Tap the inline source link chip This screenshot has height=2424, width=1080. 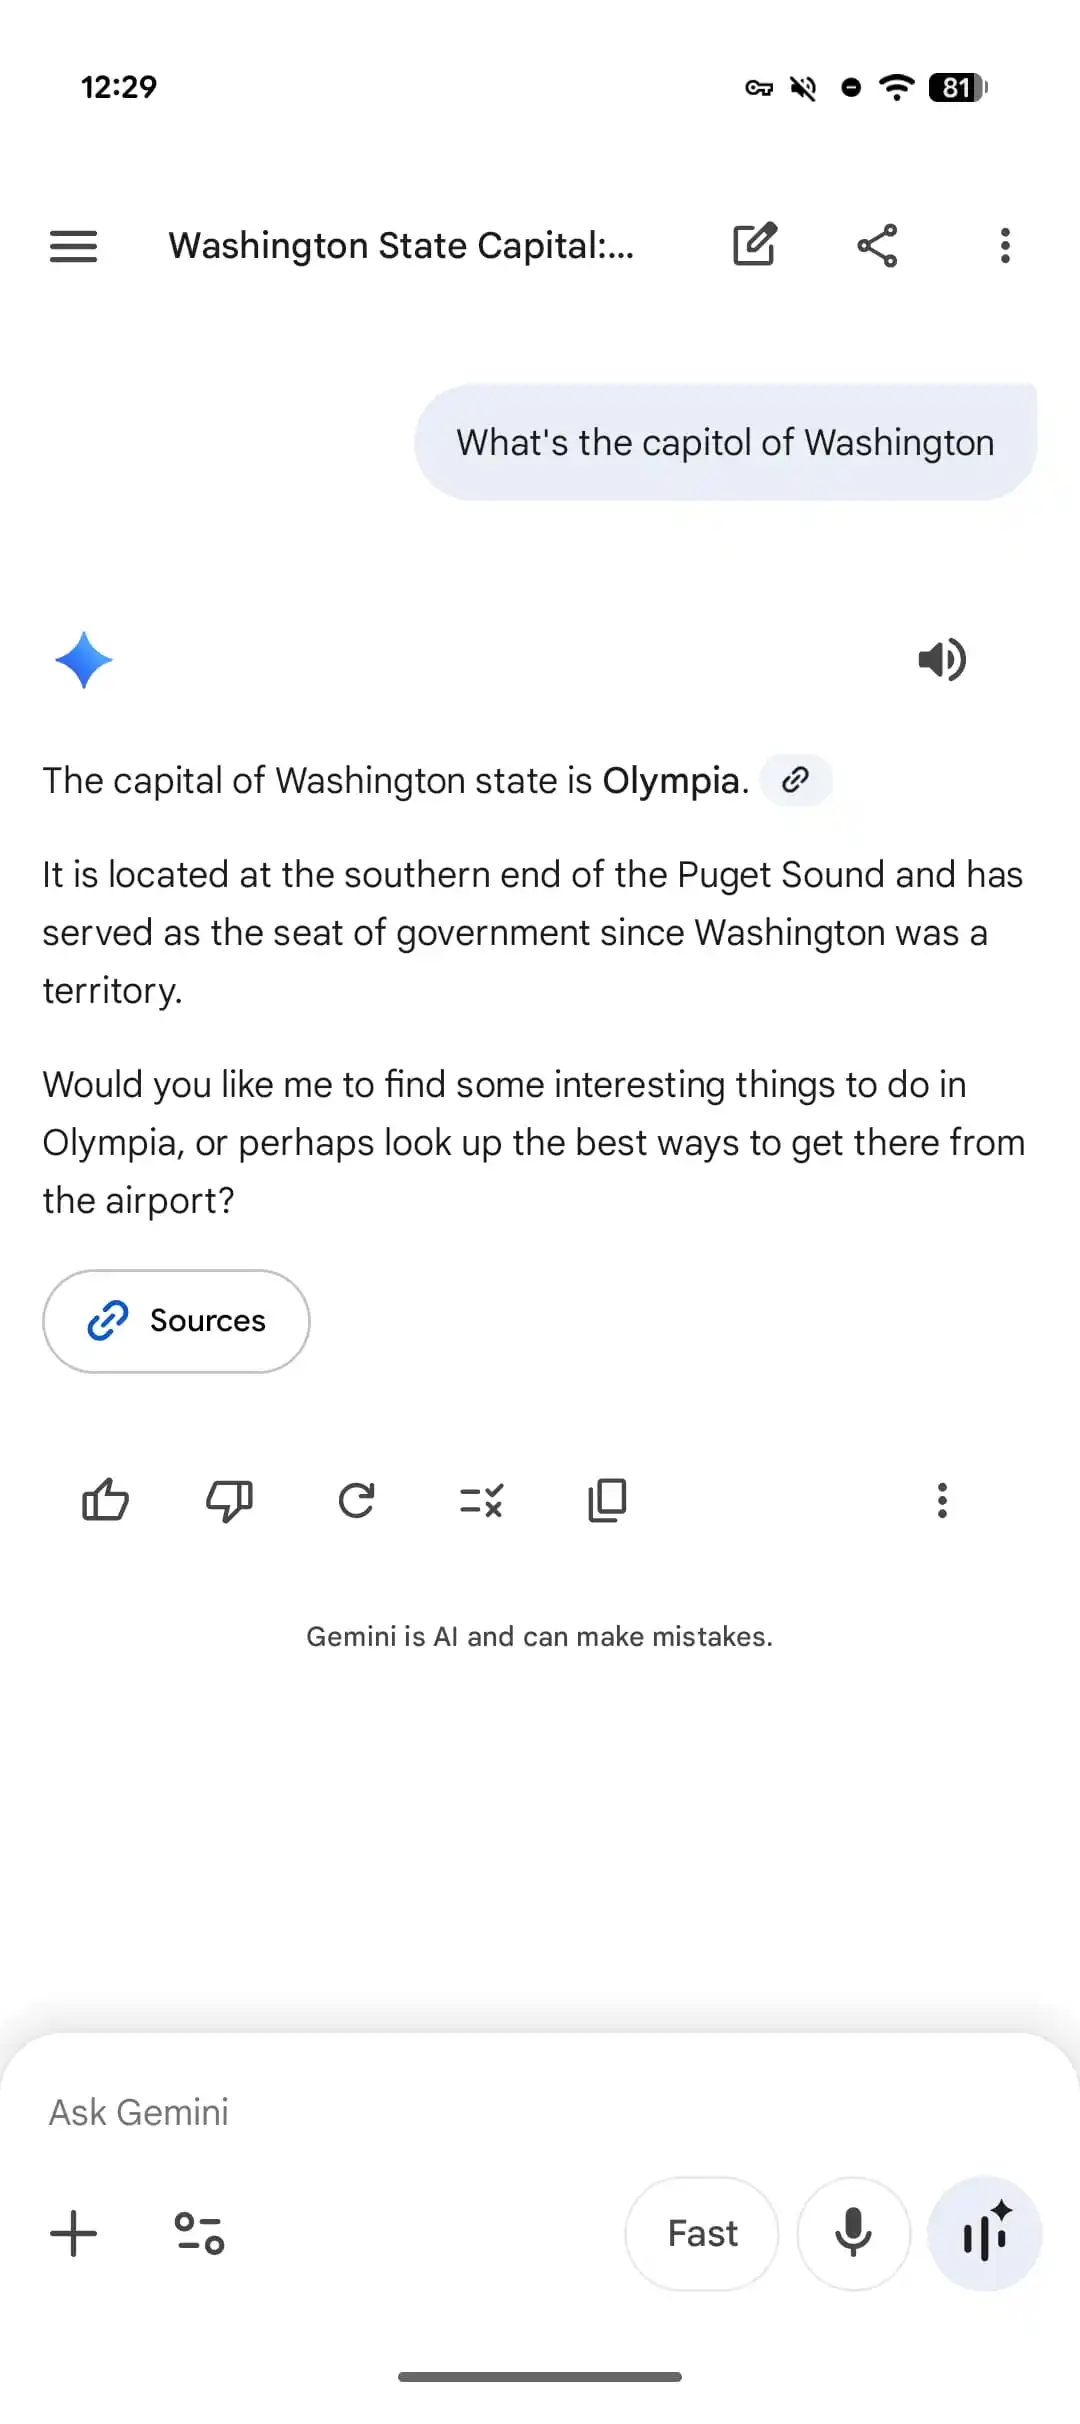pyautogui.click(x=796, y=780)
